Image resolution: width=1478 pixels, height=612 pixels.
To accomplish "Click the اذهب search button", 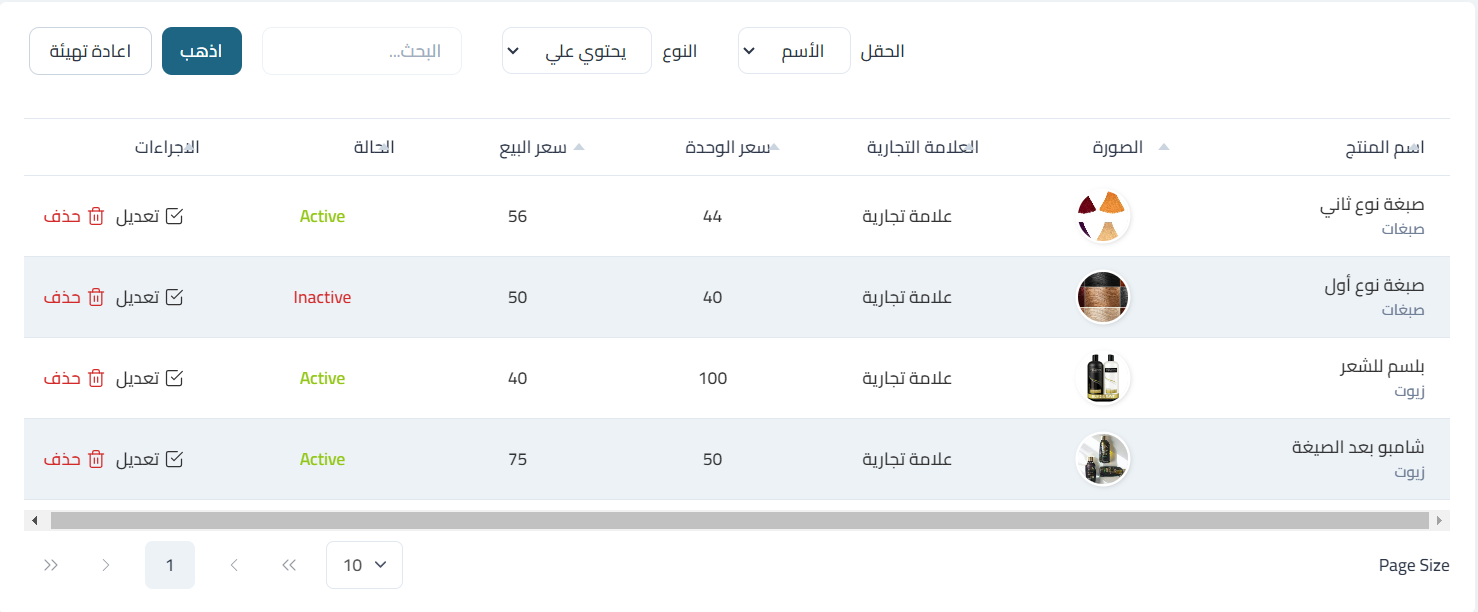I will coord(202,51).
